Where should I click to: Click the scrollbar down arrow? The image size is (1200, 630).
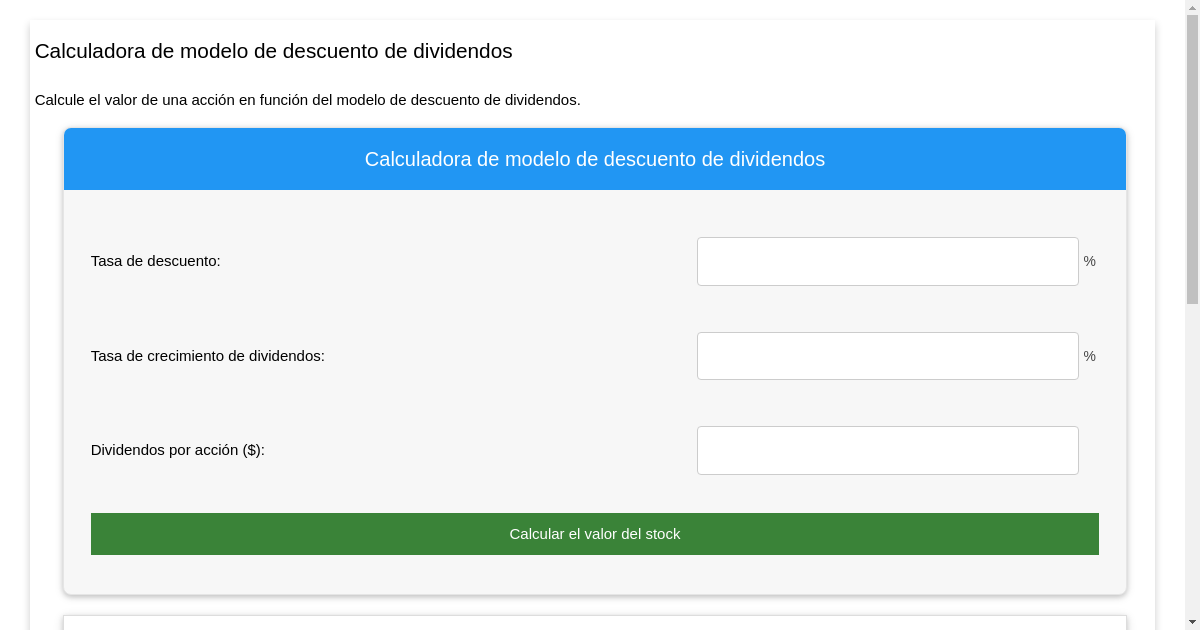pyautogui.click(x=1193, y=623)
